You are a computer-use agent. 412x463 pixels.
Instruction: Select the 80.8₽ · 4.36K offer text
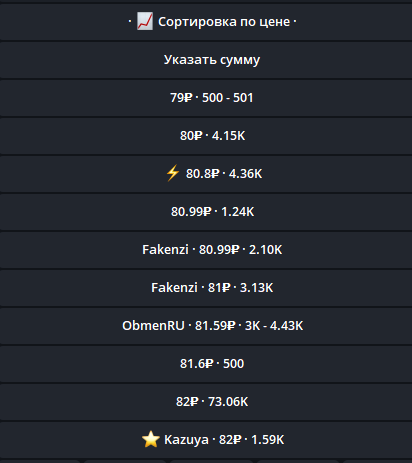(x=224, y=174)
